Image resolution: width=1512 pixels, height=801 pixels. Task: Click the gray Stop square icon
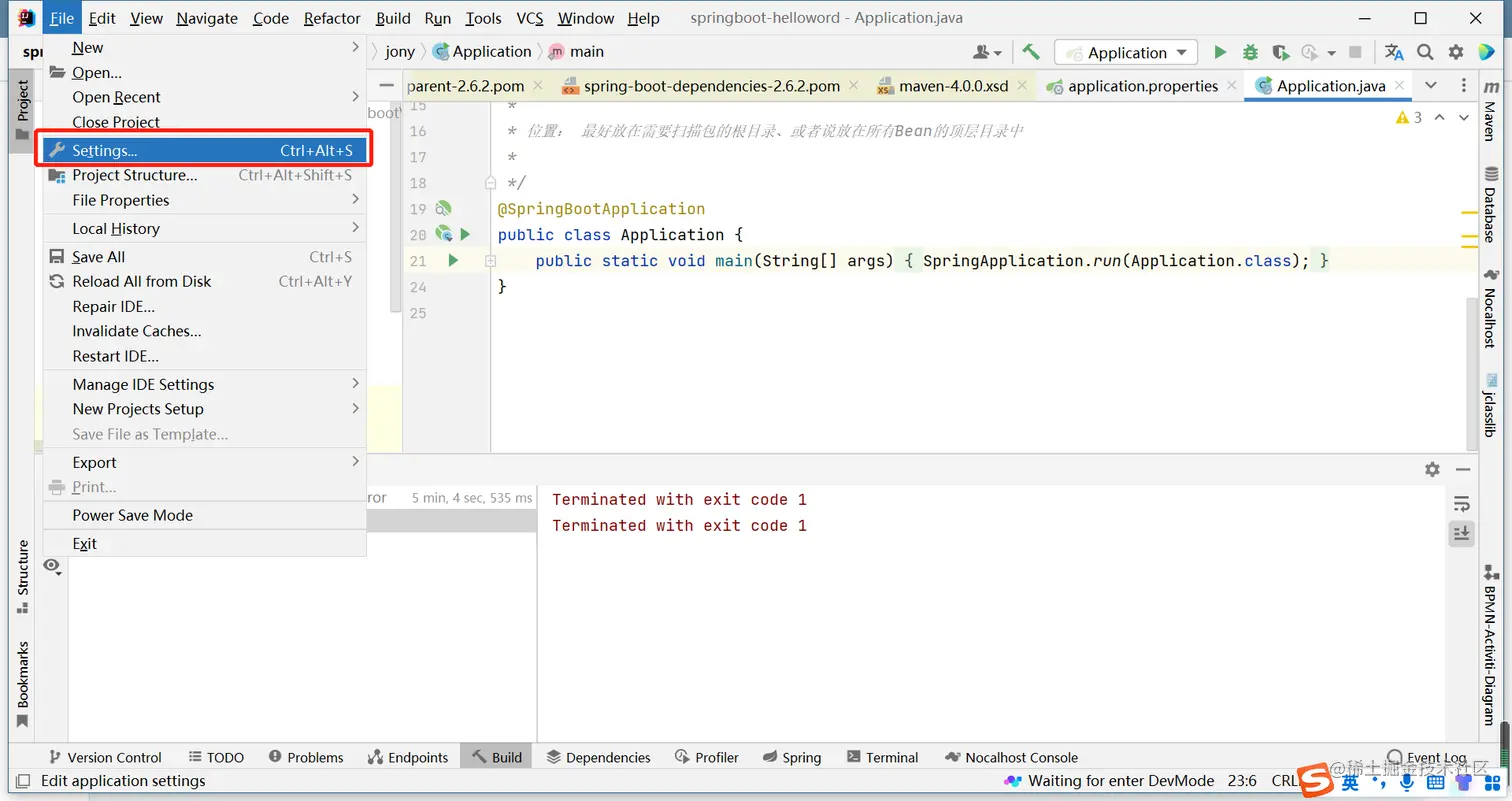[x=1356, y=53]
